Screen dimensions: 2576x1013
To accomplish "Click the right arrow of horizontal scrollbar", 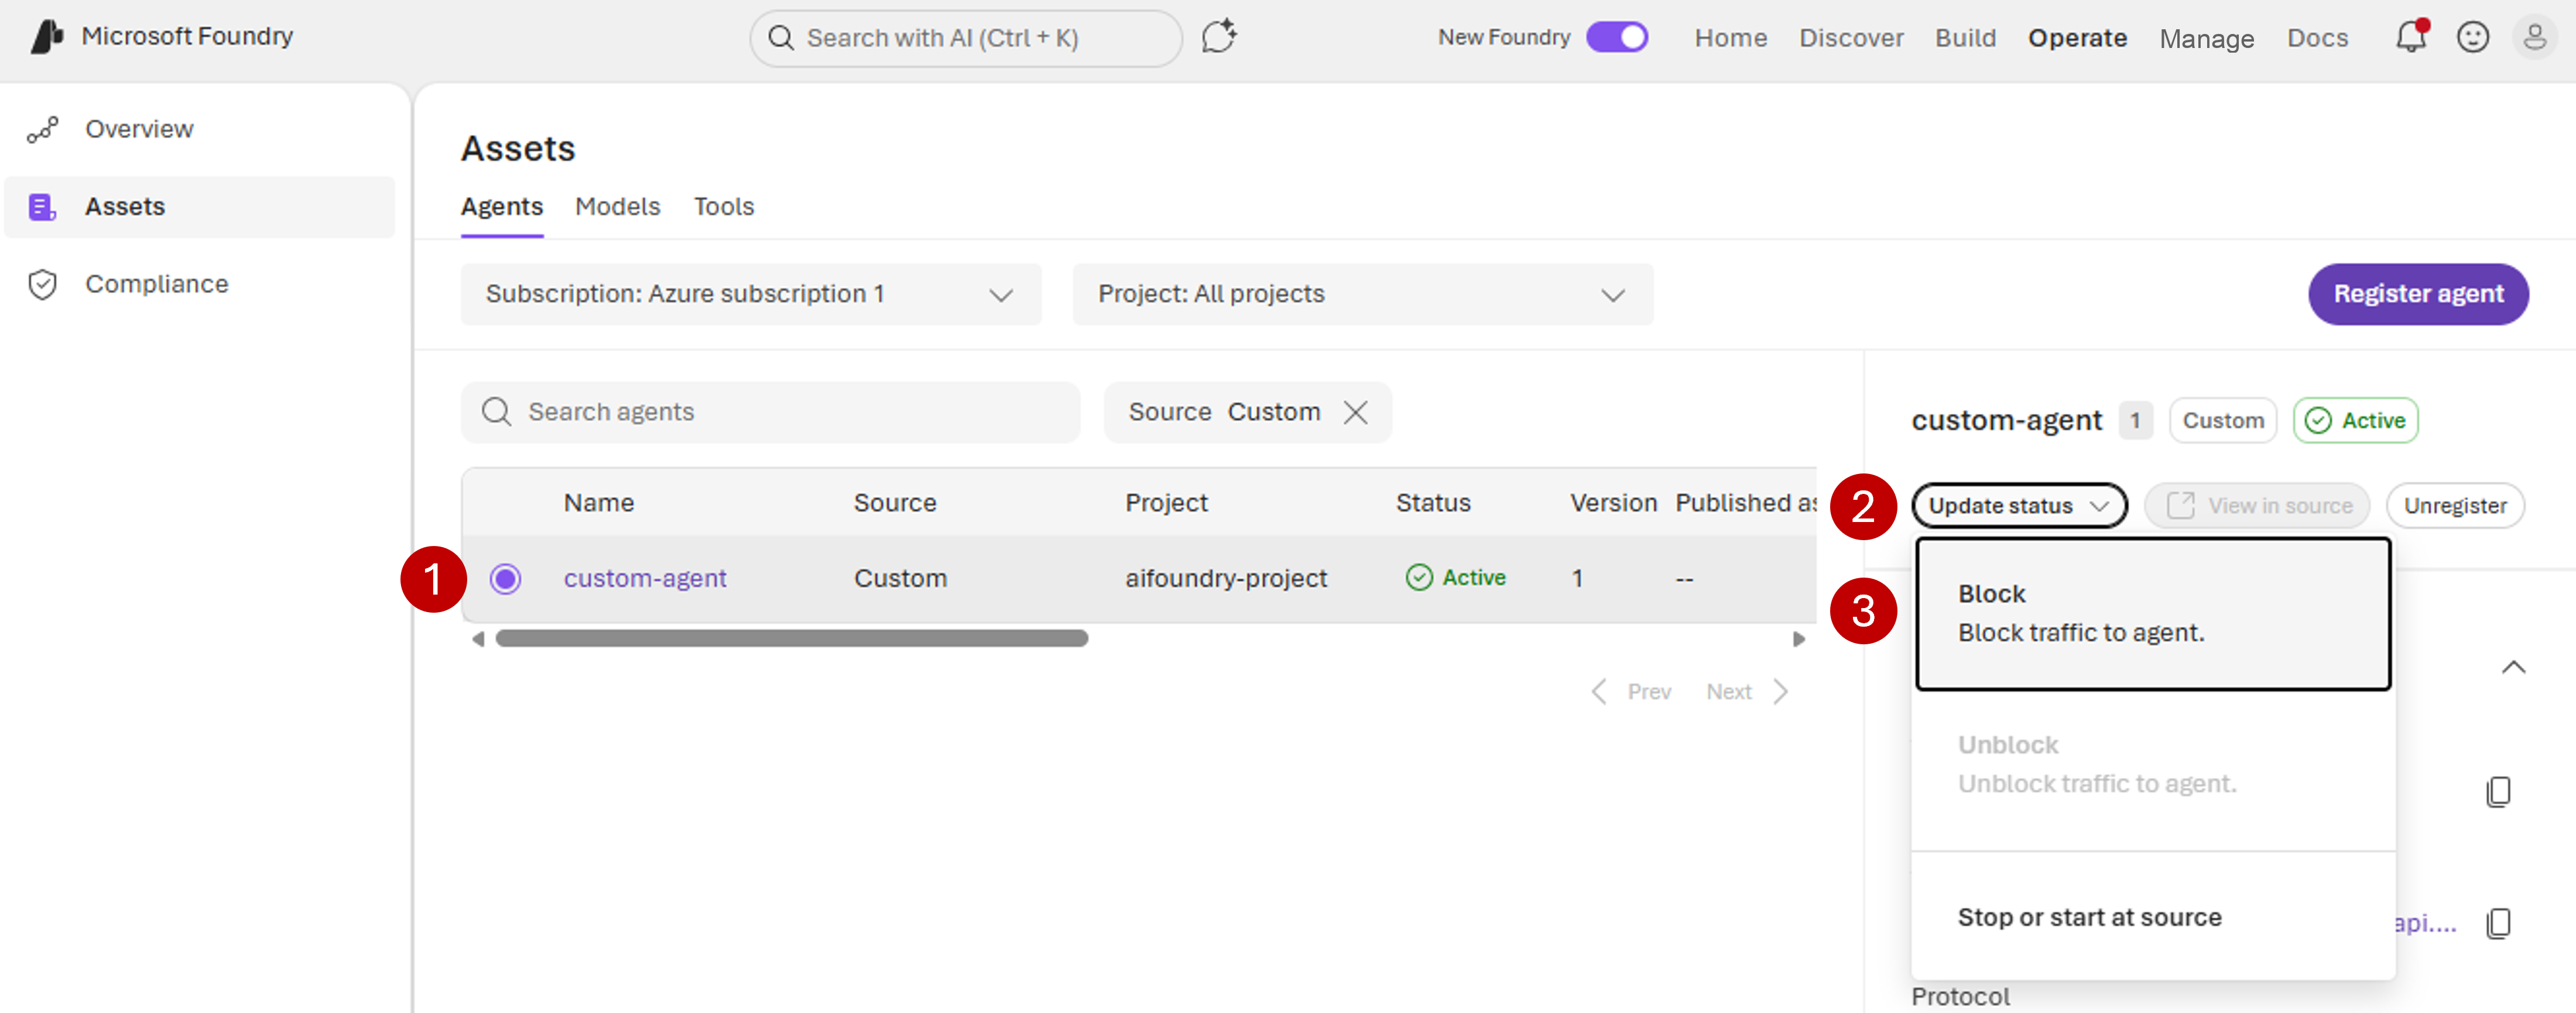I will point(1799,638).
